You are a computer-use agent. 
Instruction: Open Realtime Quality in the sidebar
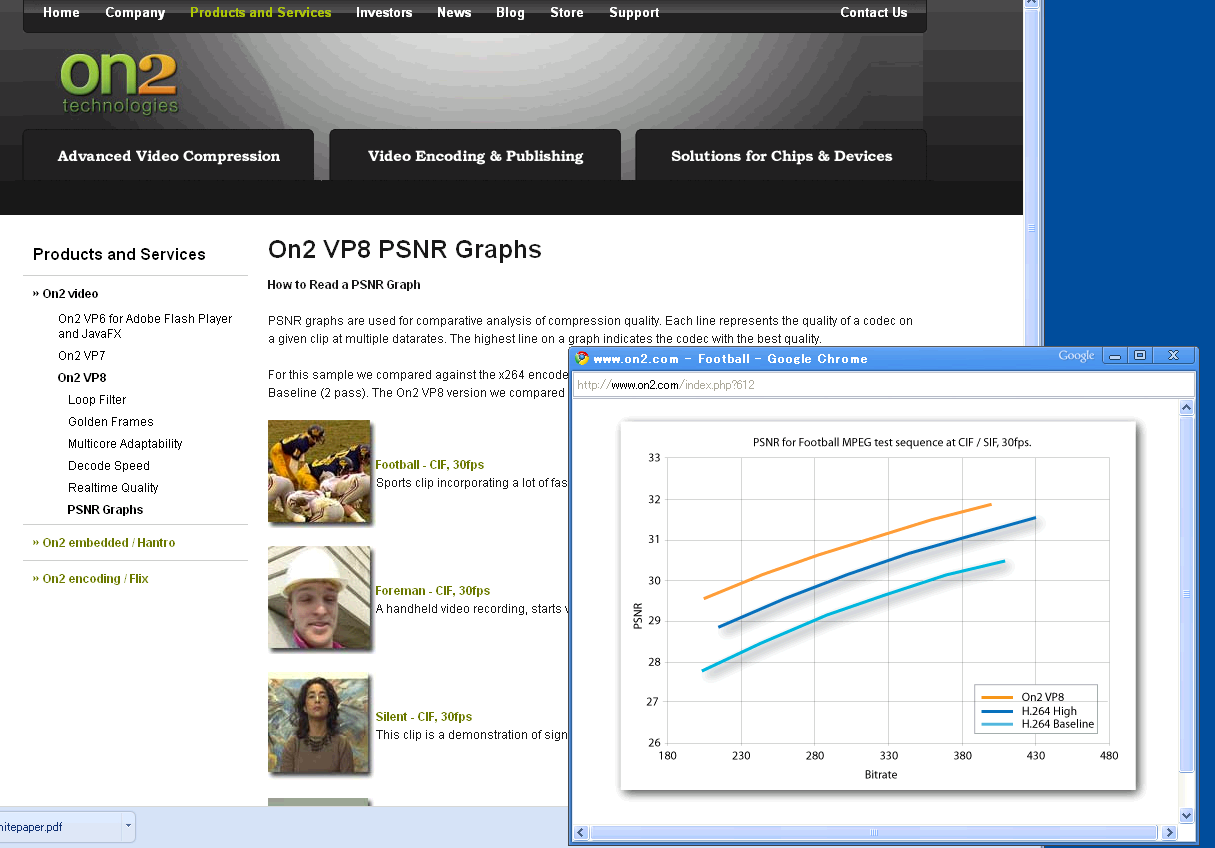tap(113, 488)
